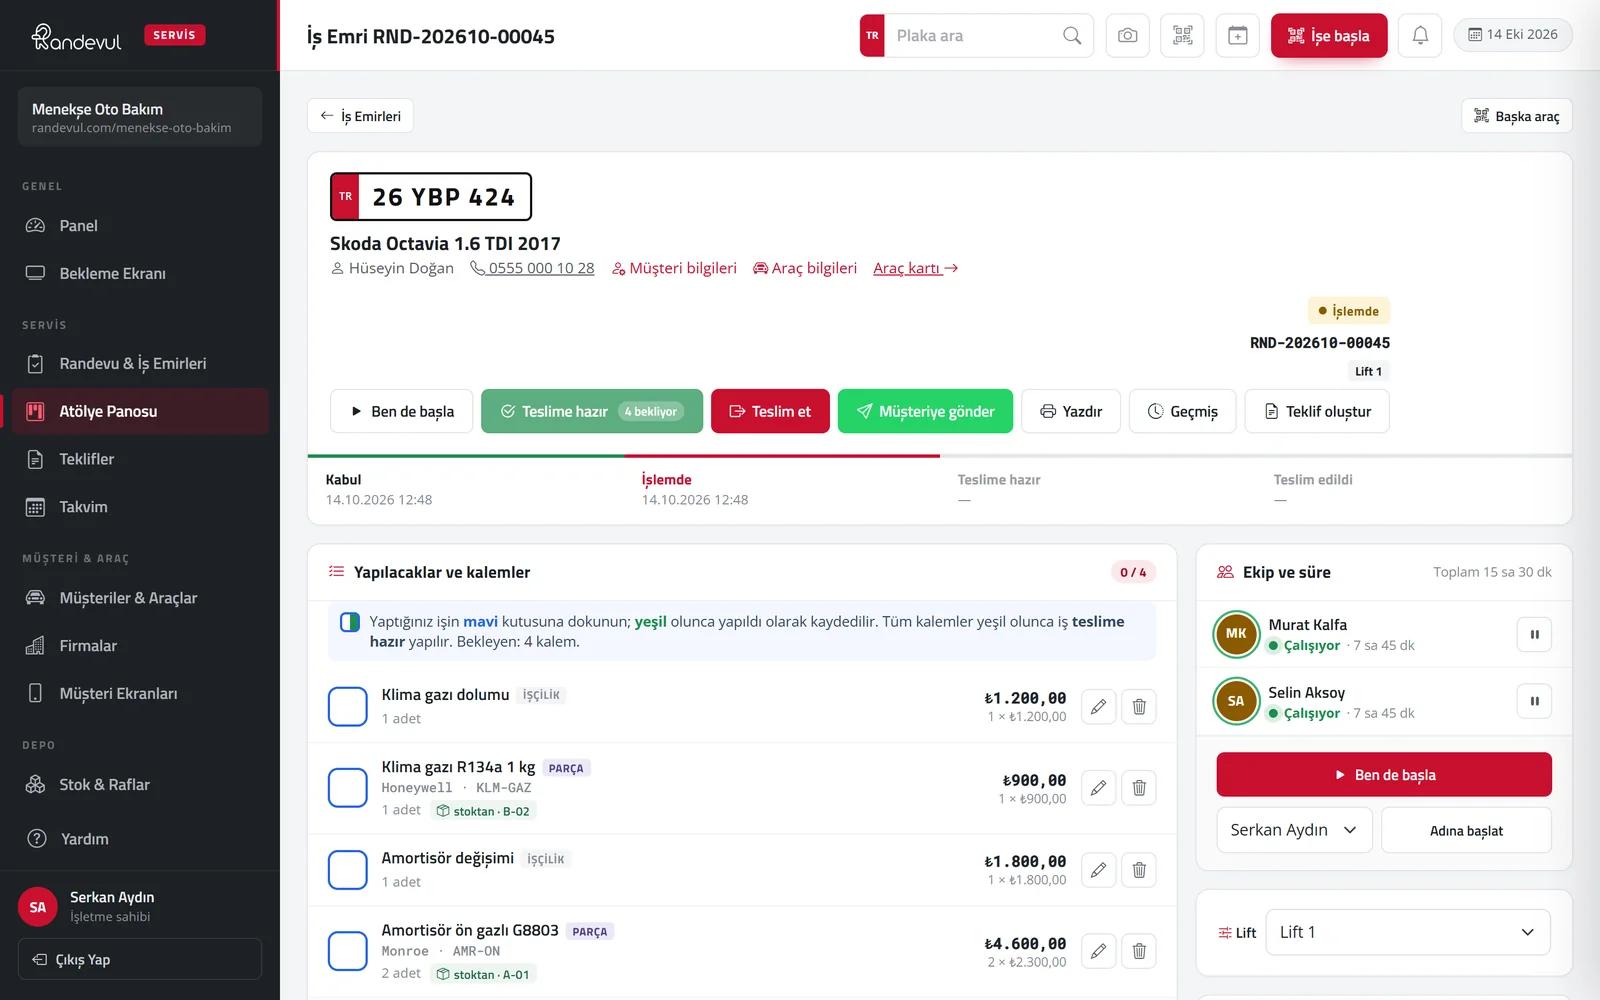Click Çıkış Yap logout button
The width and height of the screenshot is (1600, 1000).
(140, 959)
